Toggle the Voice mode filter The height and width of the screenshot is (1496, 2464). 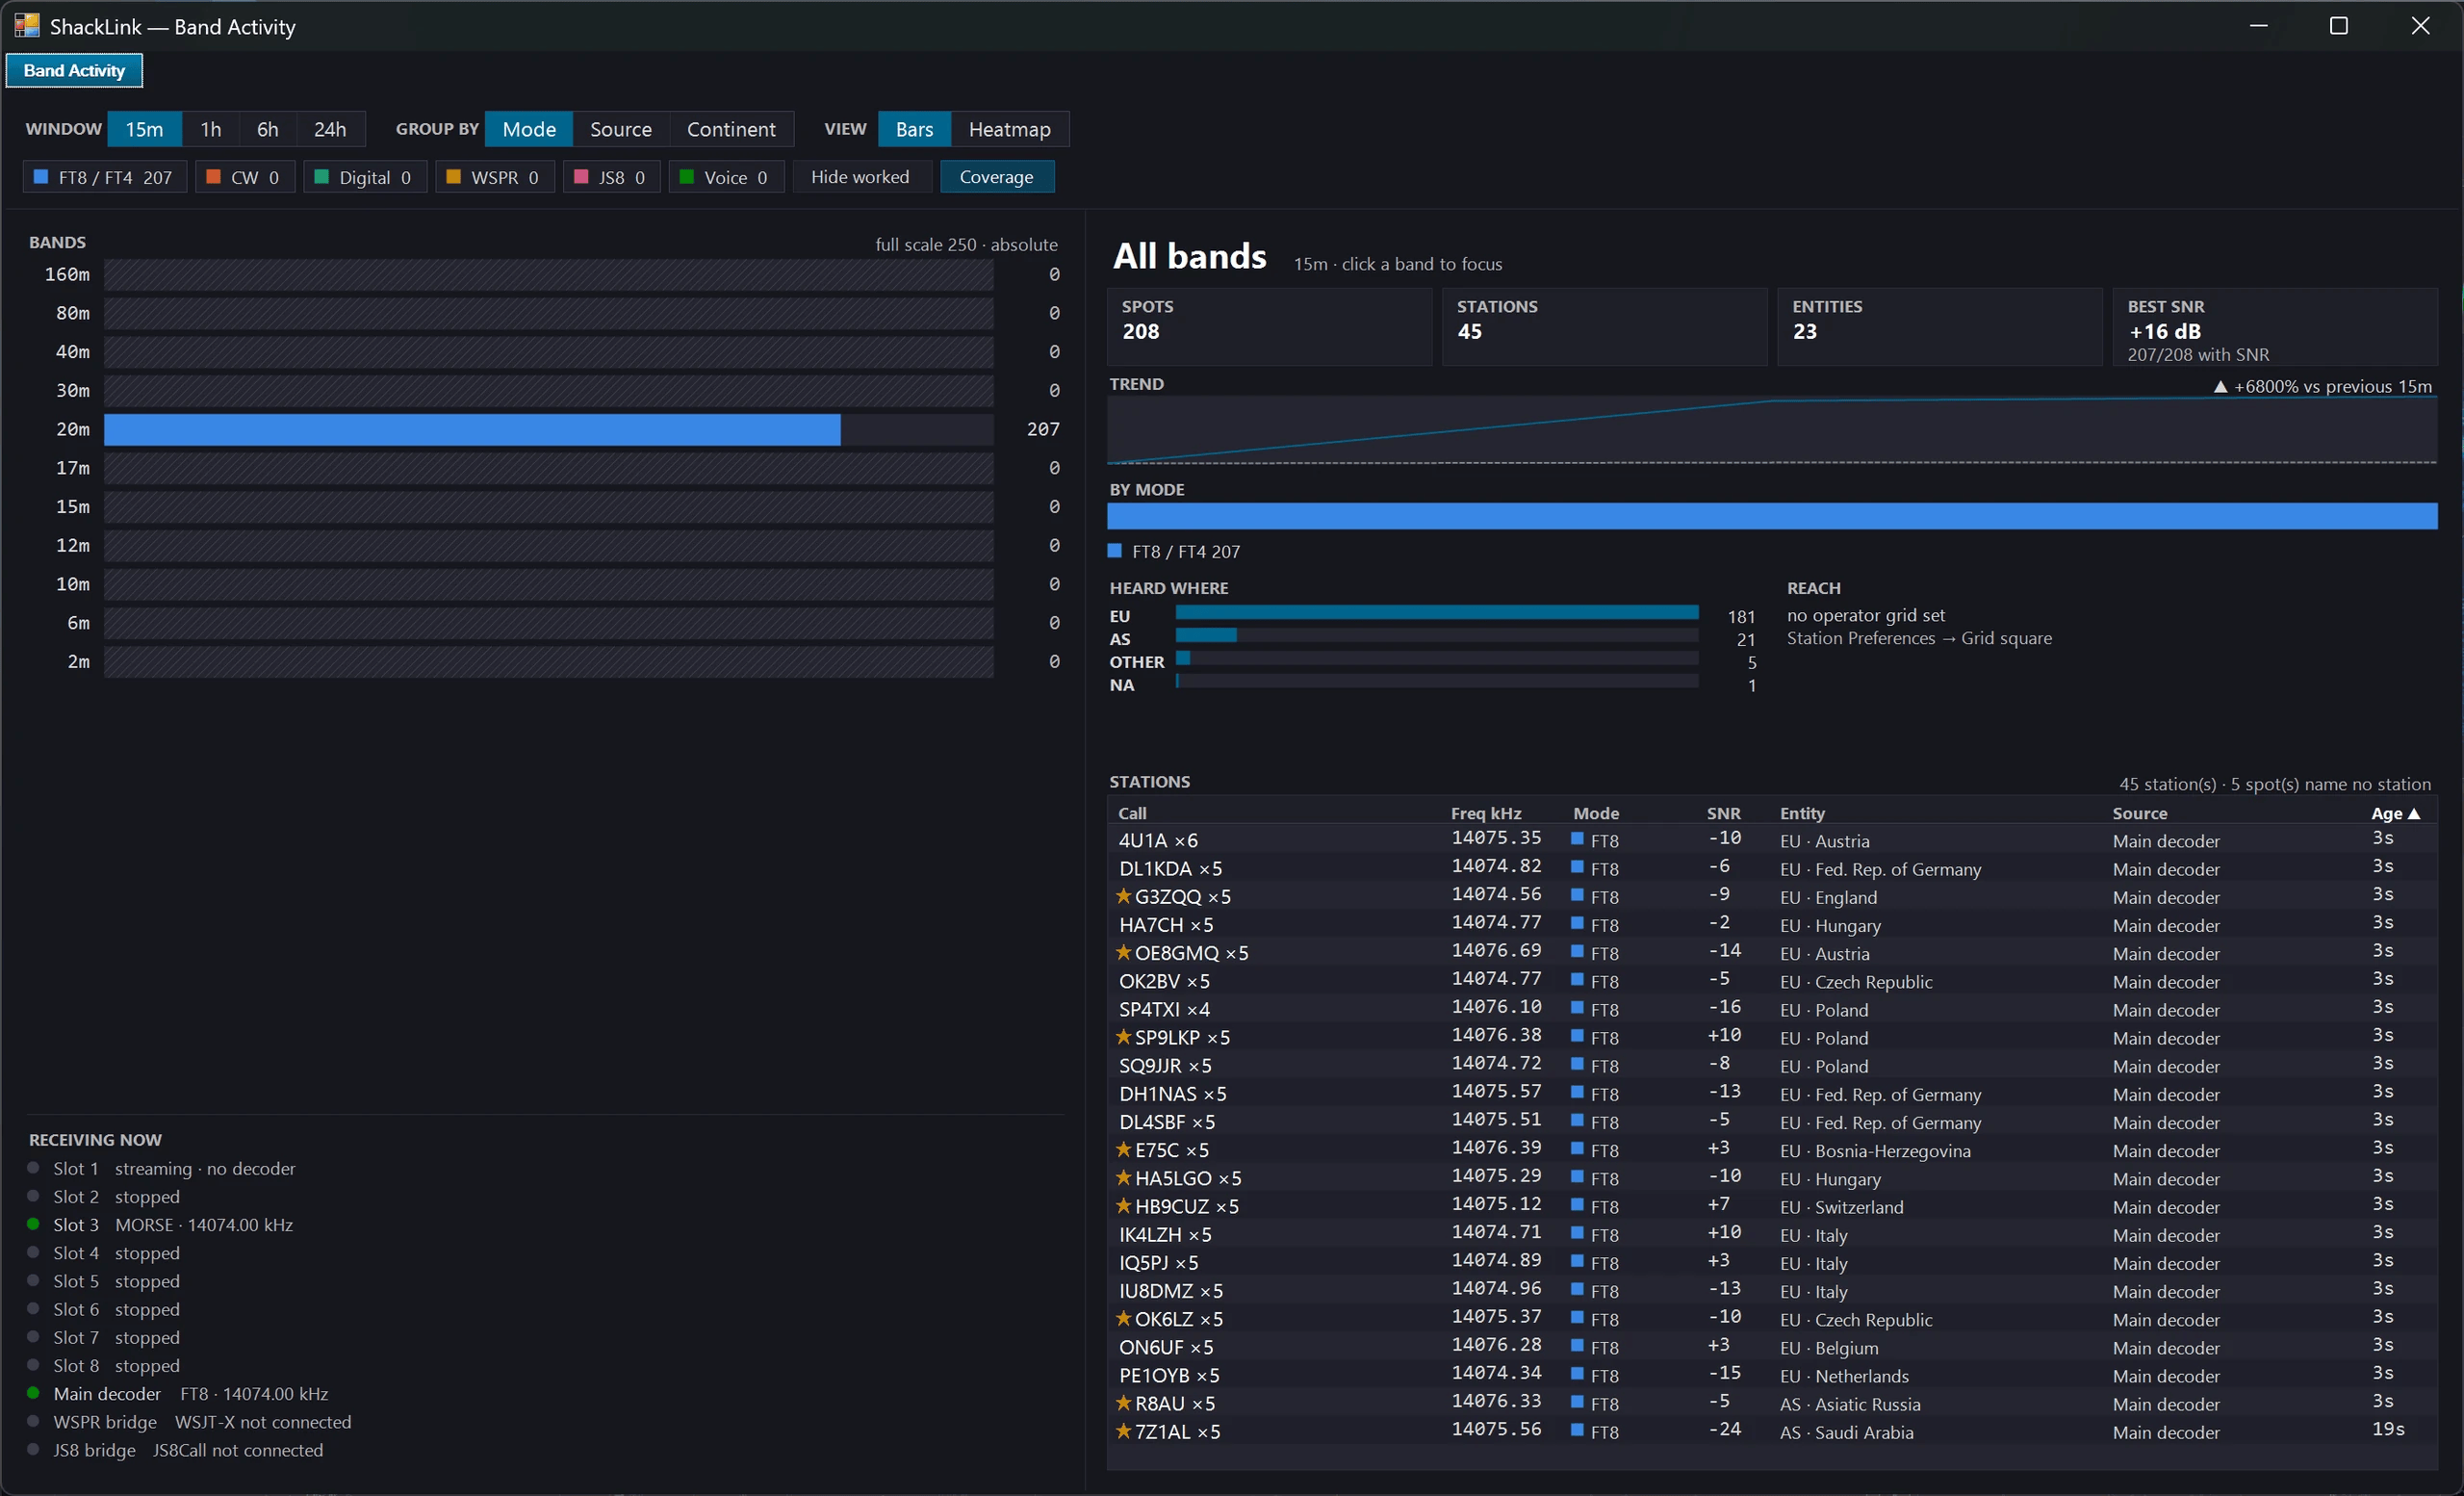726,177
